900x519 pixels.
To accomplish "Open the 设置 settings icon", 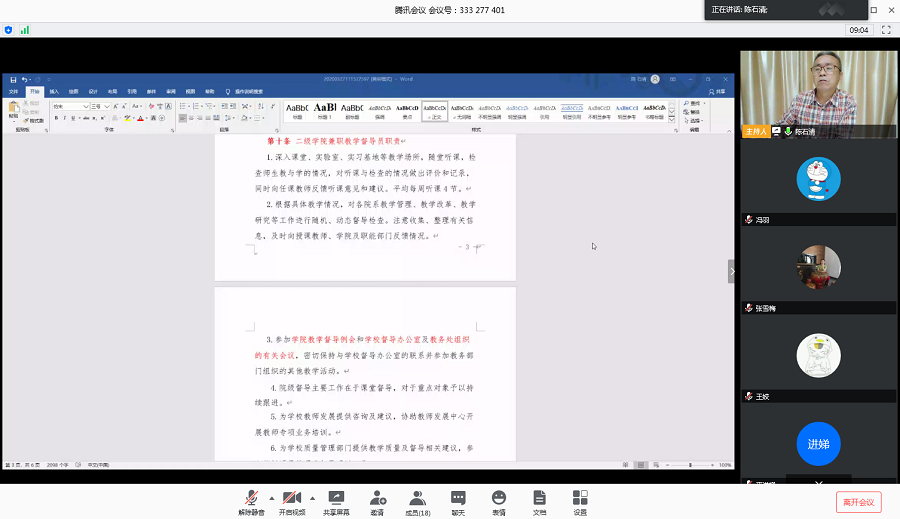I will 580,497.
